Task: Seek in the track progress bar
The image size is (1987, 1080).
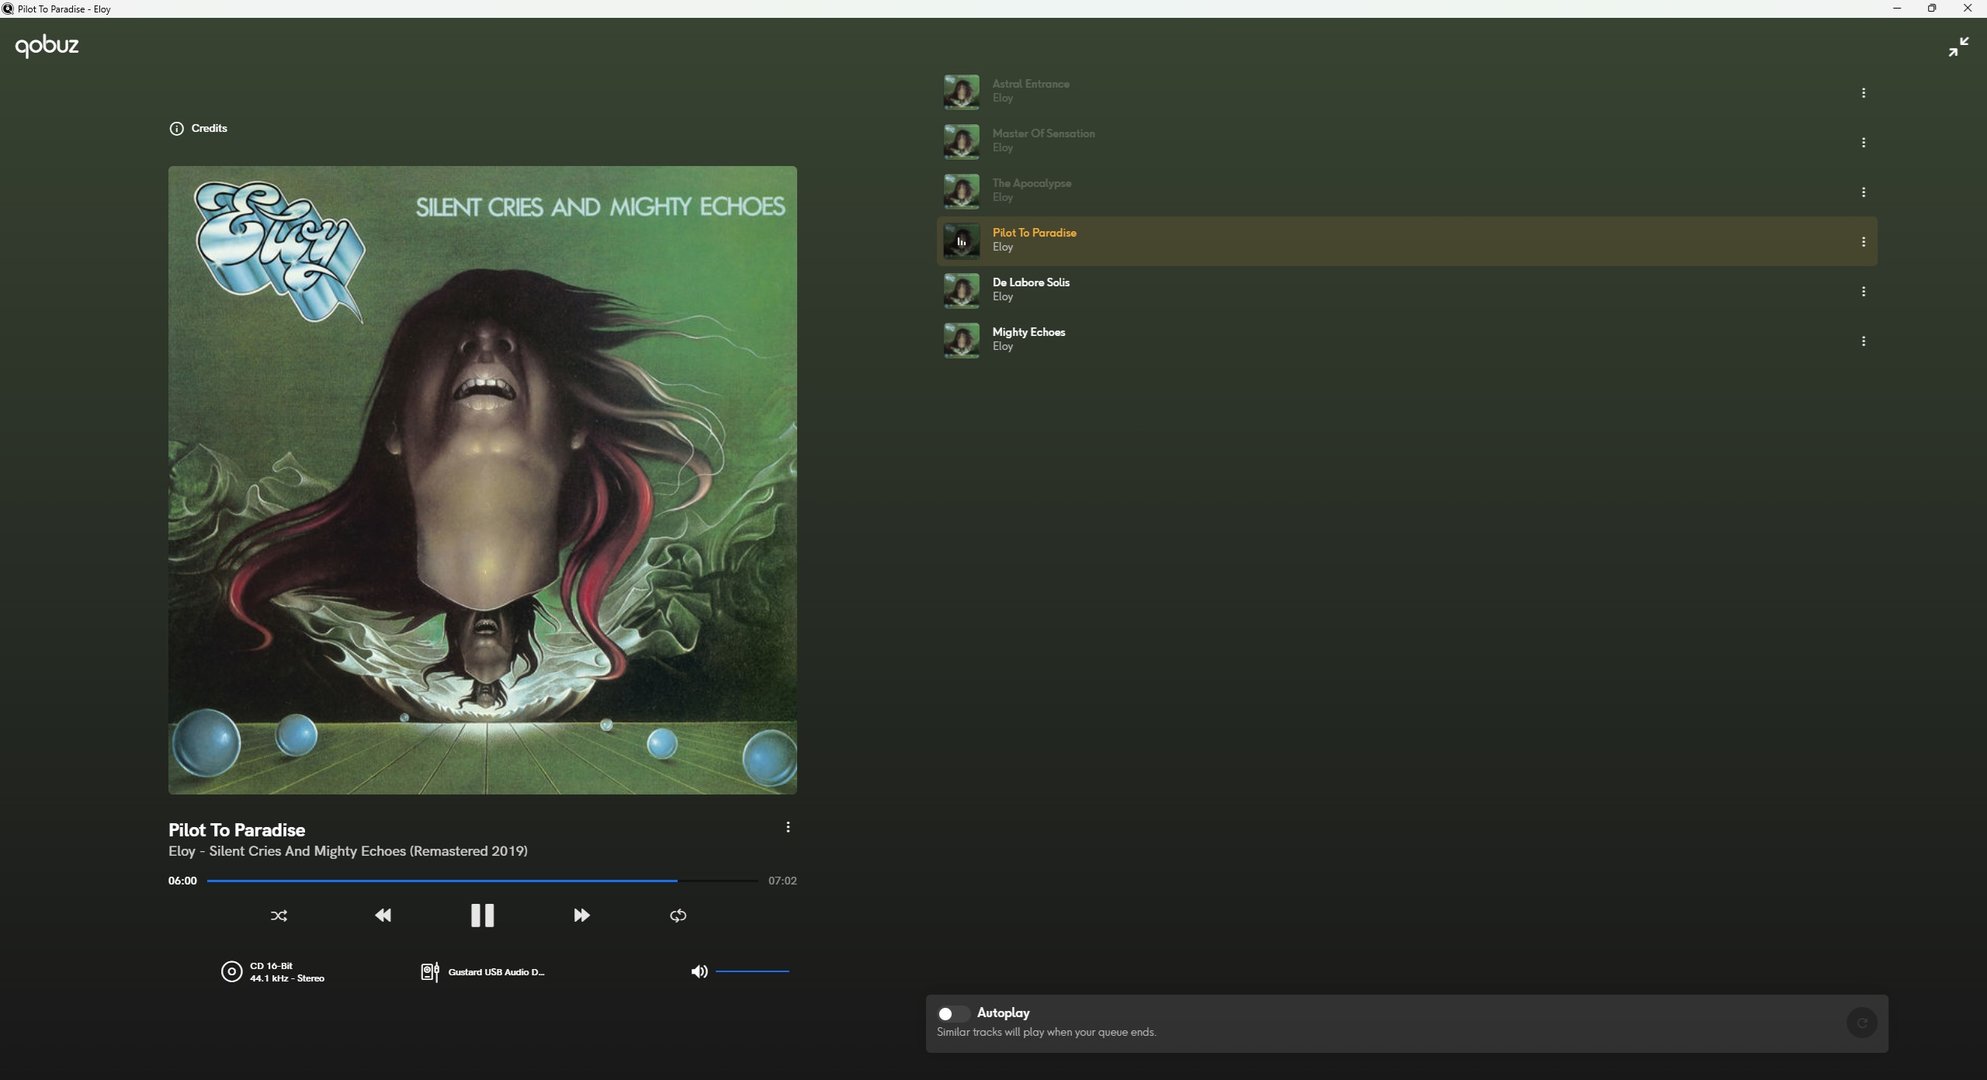Action: pos(480,881)
